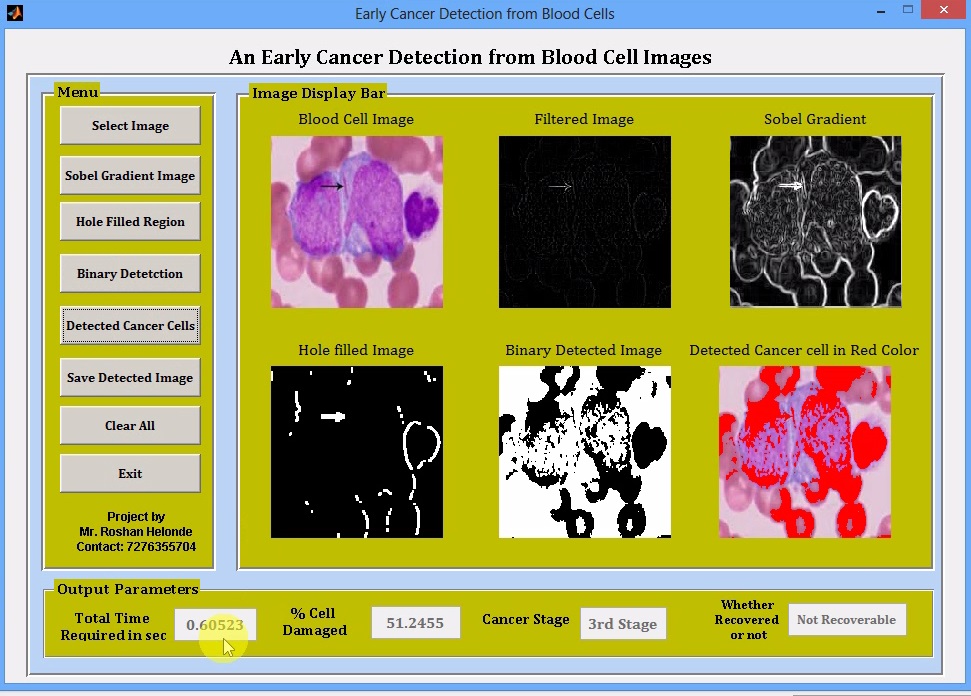Click the Sobel Gradient image preview
Screen dimensions: 971x696
click(813, 222)
